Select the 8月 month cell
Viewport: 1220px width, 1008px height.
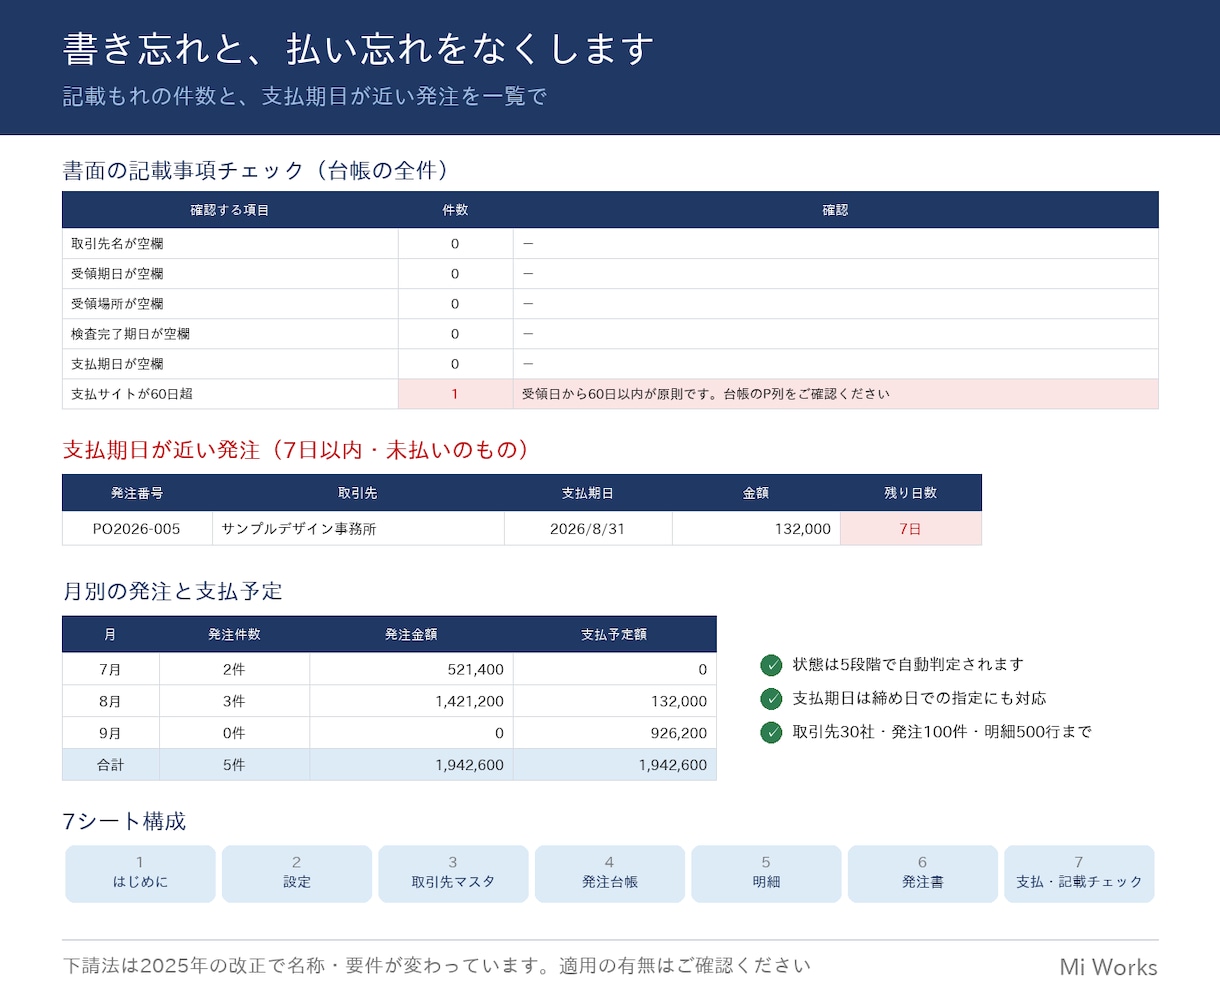tap(111, 702)
